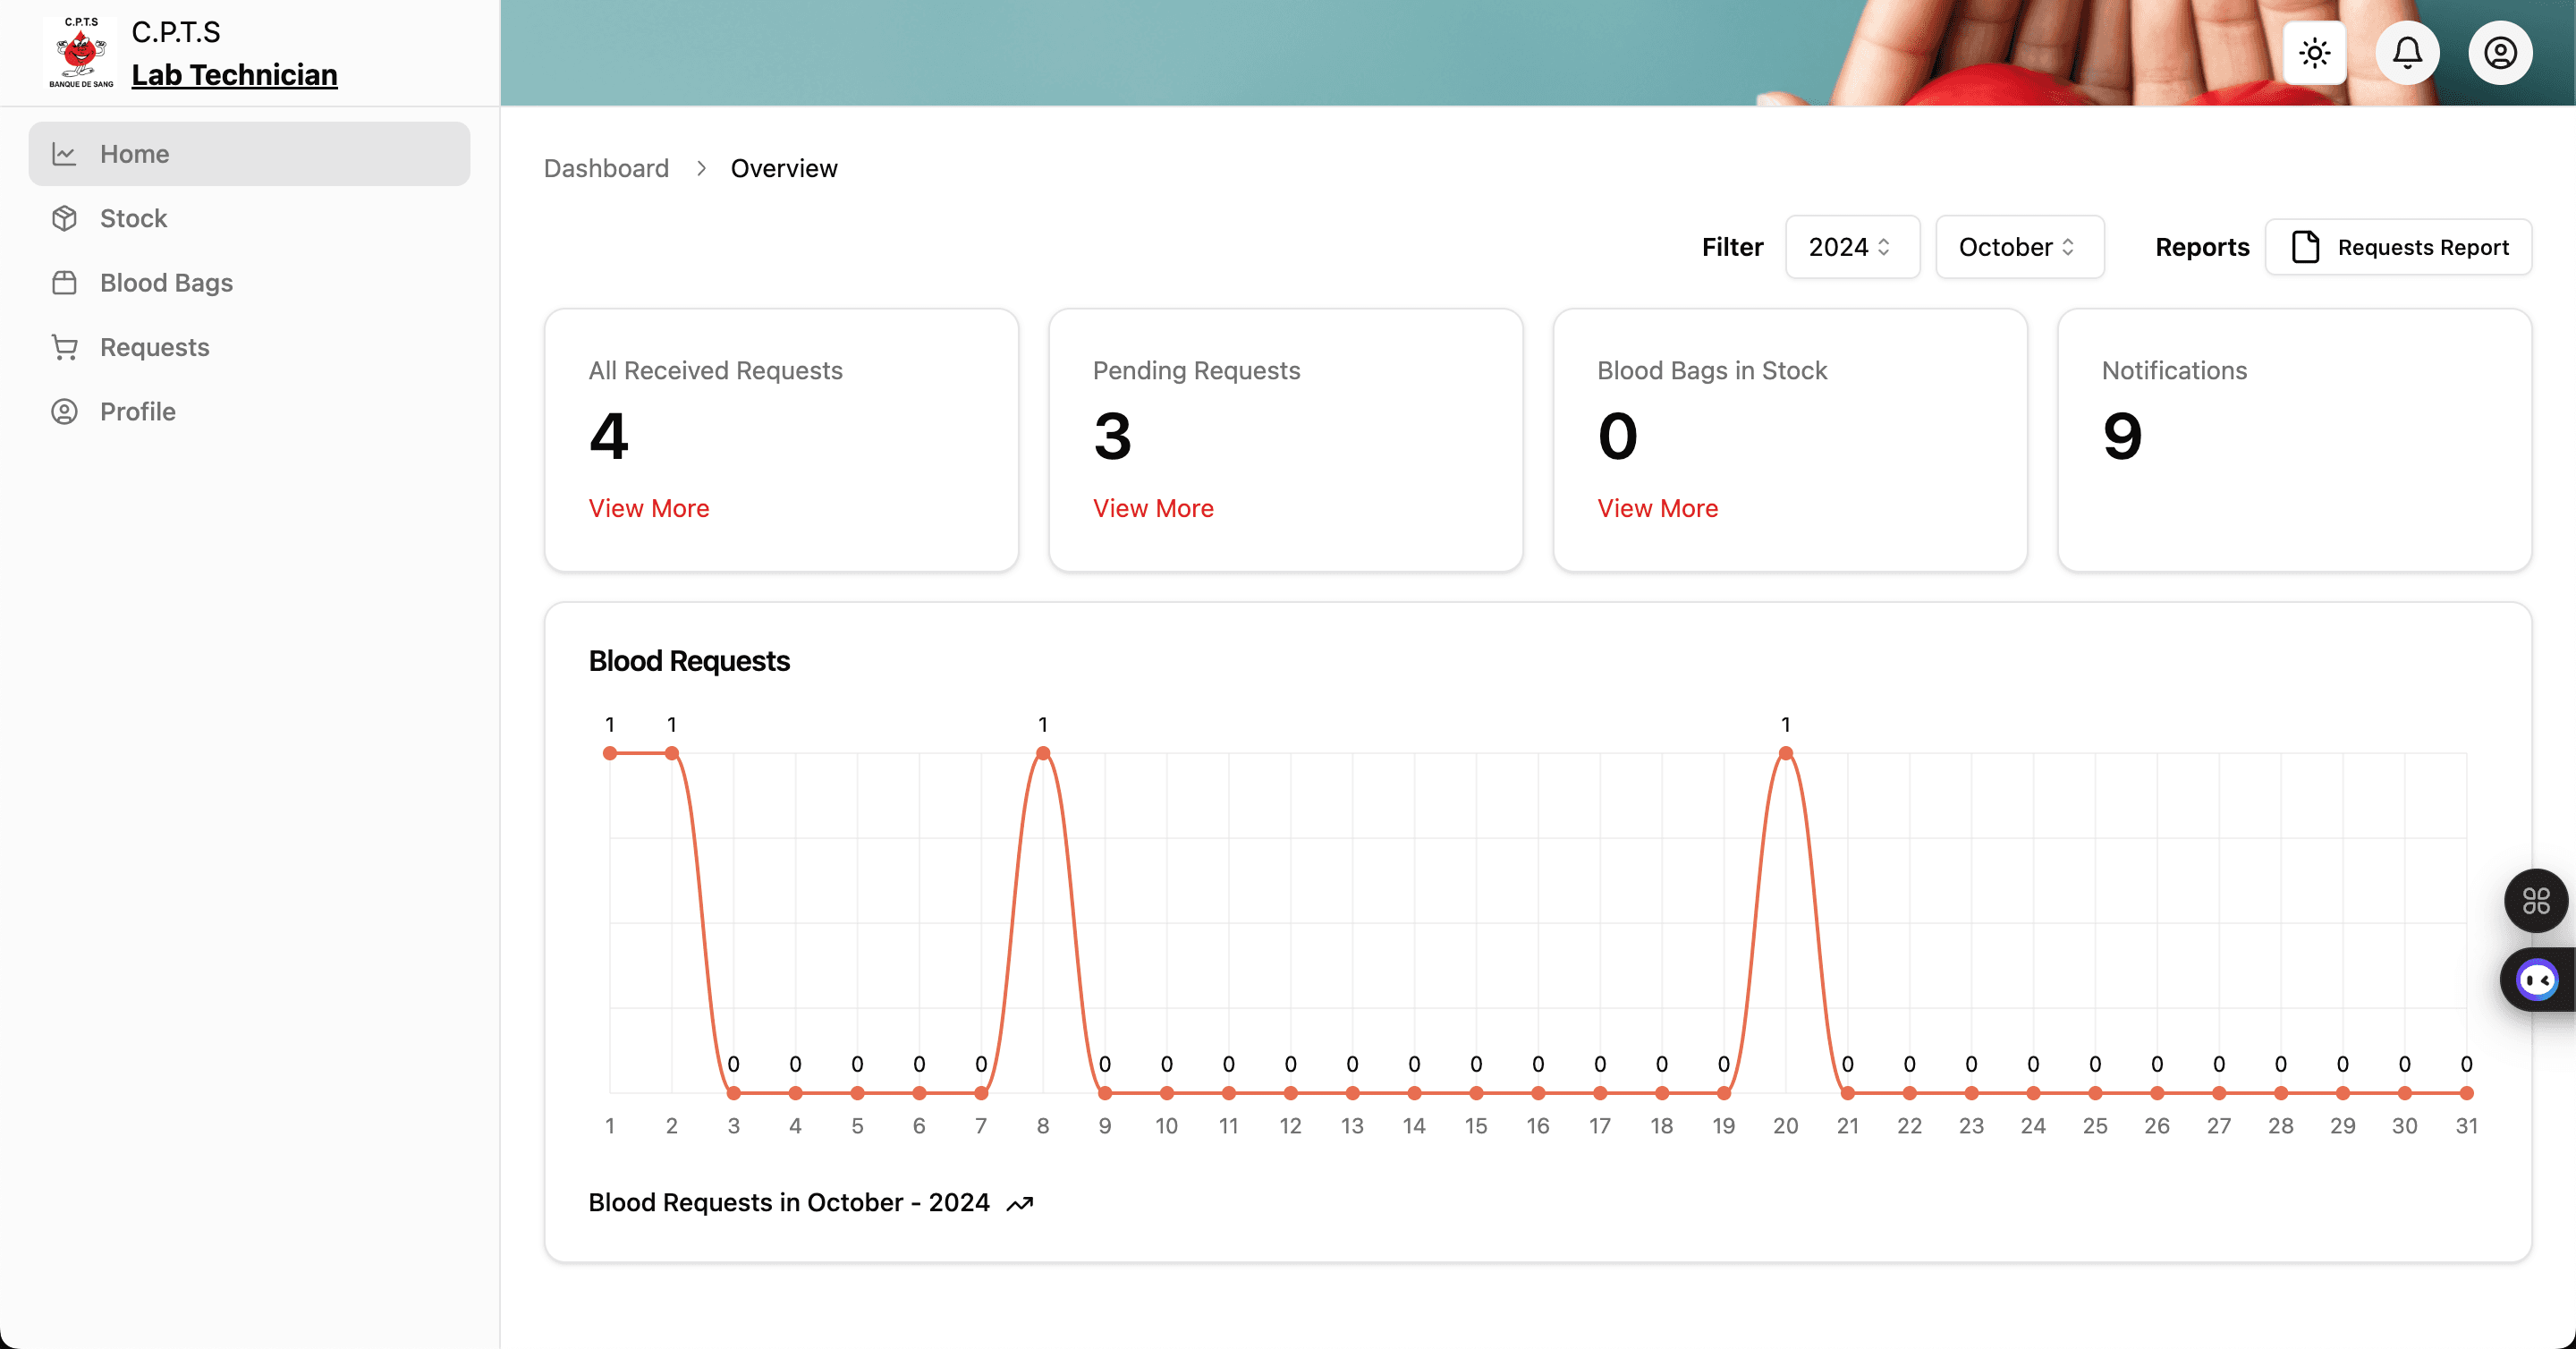Click the breadcrumb chevron separator
Viewport: 2576px width, 1349px height.
pos(701,168)
